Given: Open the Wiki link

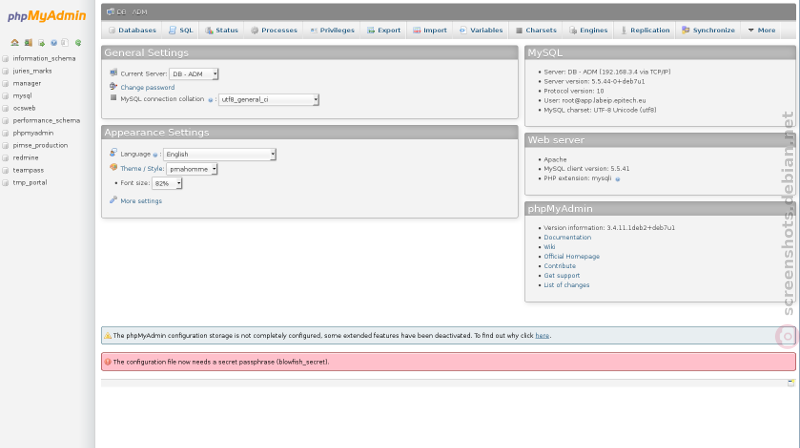Looking at the screenshot, I should click(x=549, y=247).
